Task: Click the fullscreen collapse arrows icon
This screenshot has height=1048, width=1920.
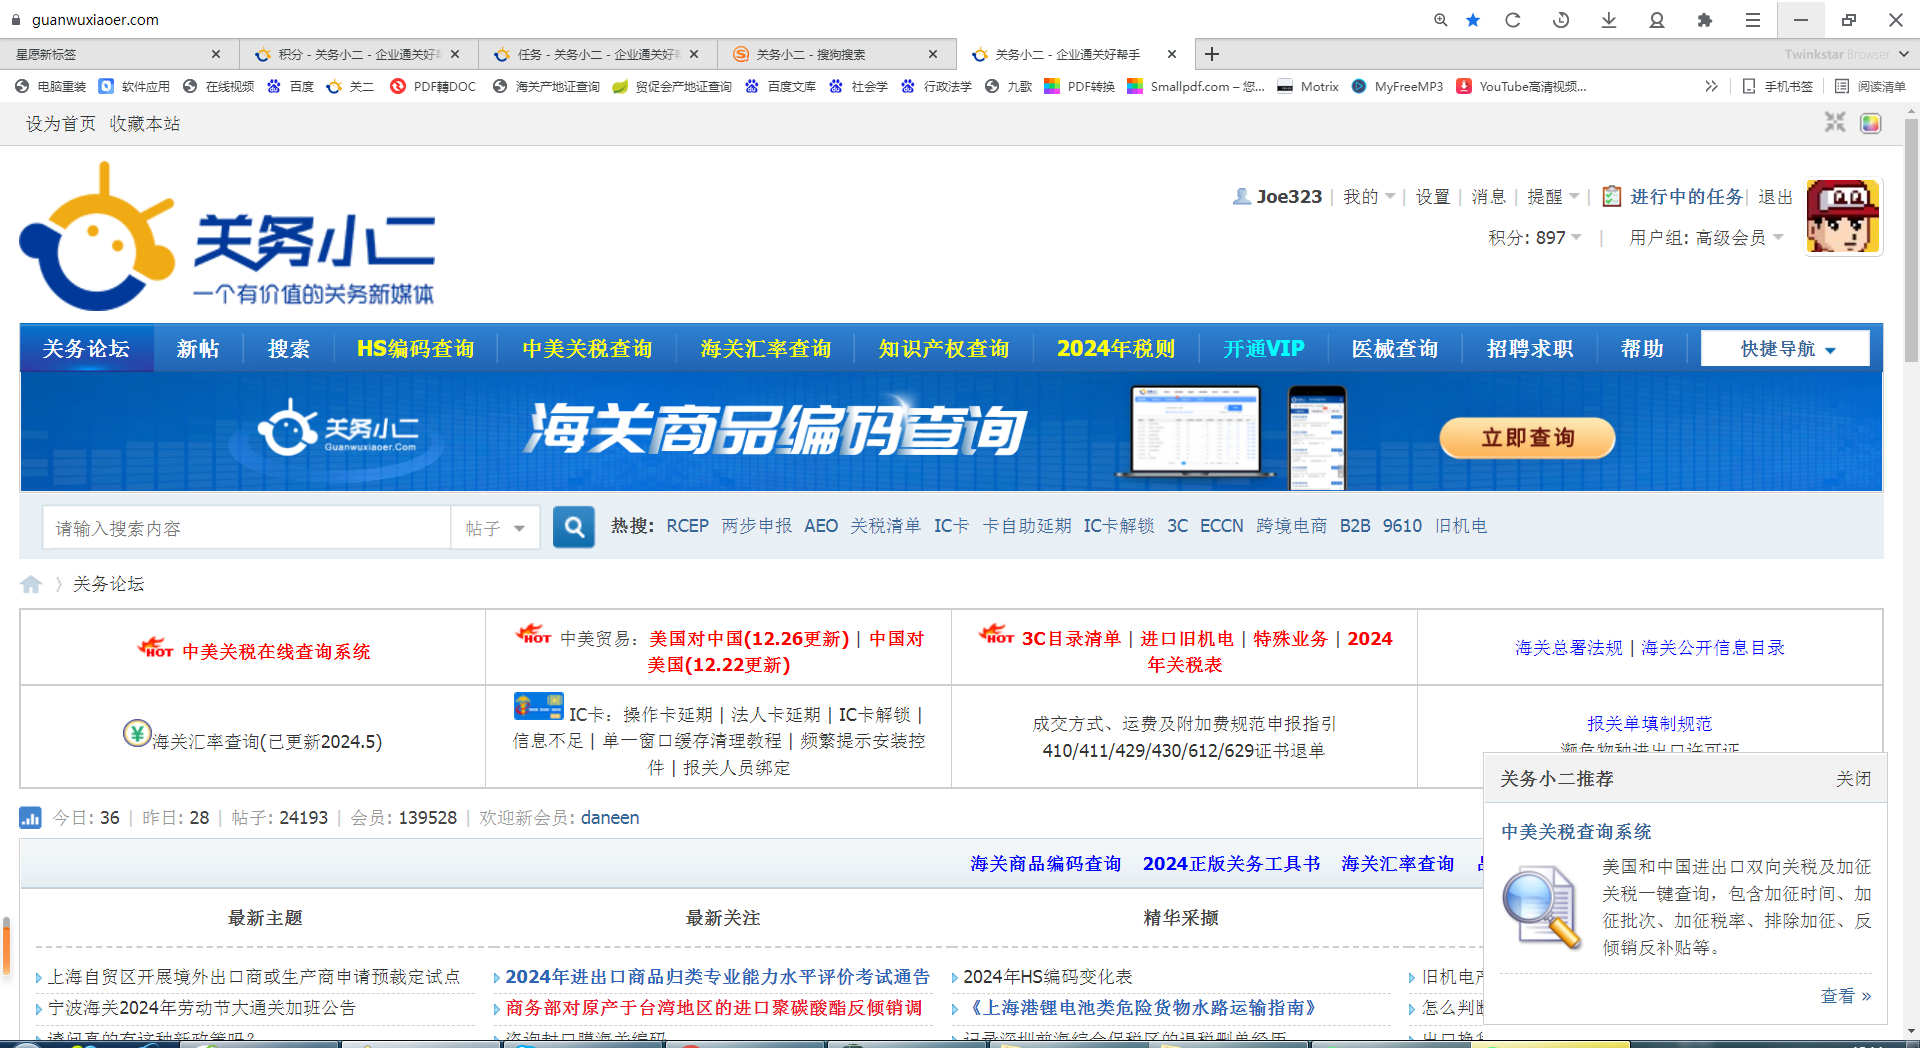Action: click(1835, 123)
